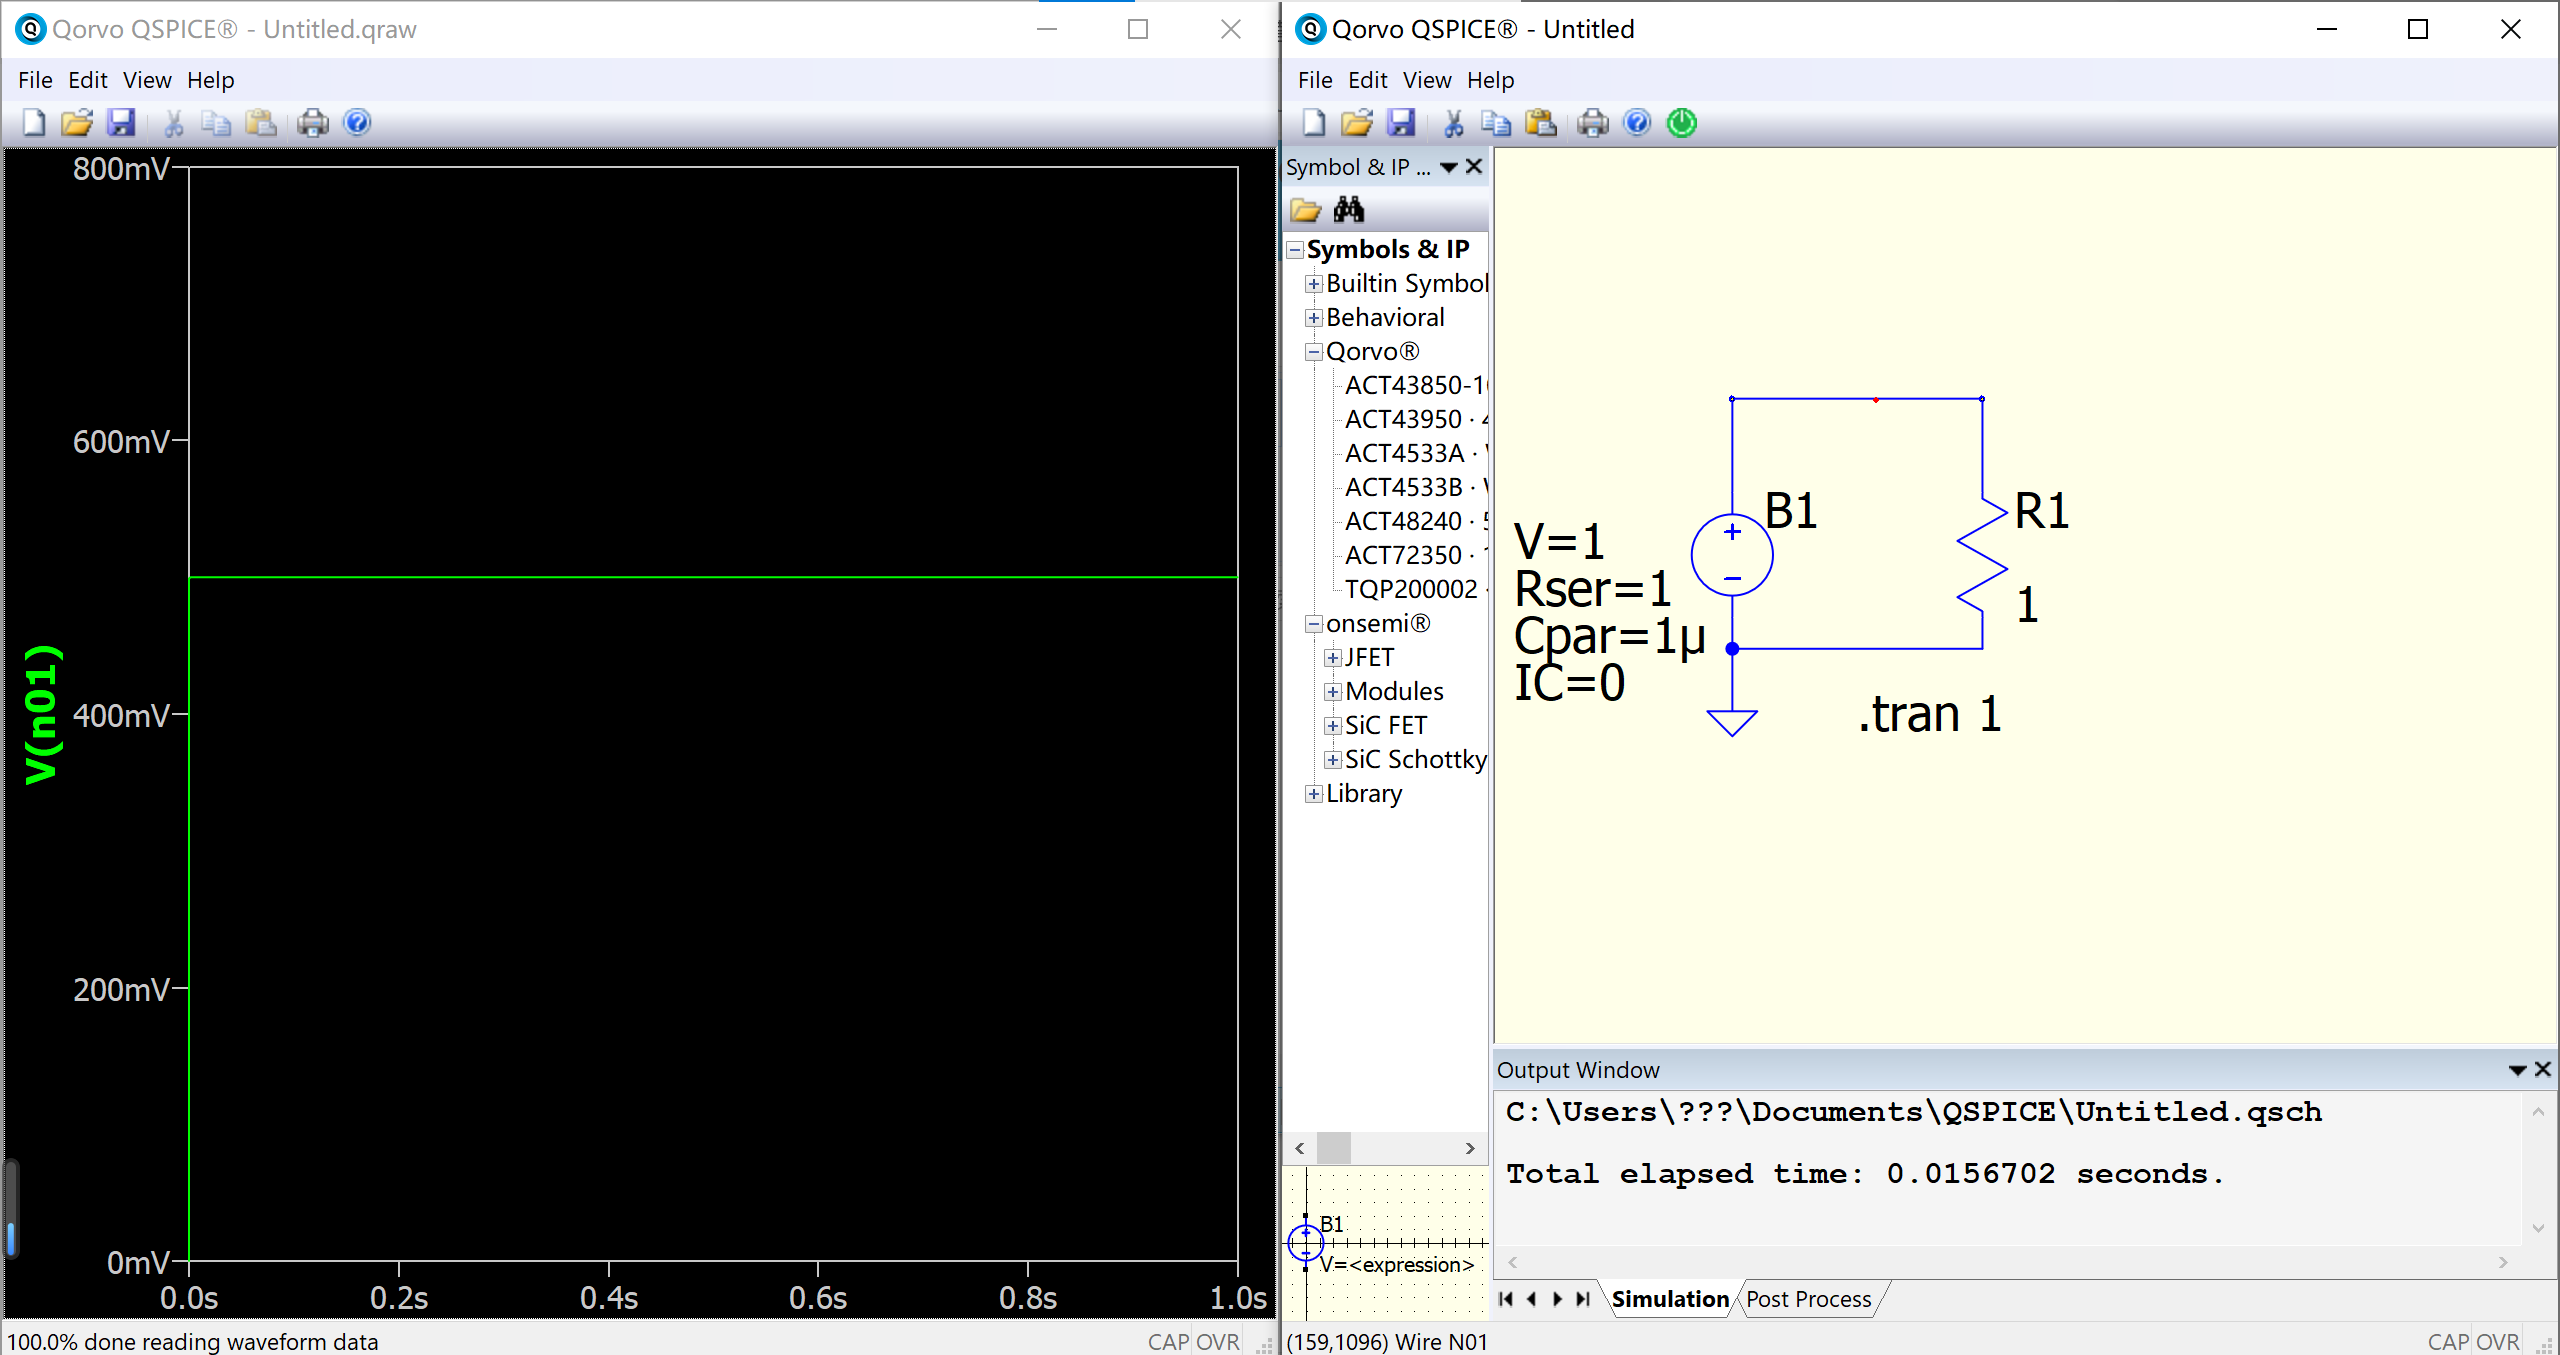The width and height of the screenshot is (2560, 1355).
Task: Click the open folder icon in Symbol panel
Action: [1305, 210]
